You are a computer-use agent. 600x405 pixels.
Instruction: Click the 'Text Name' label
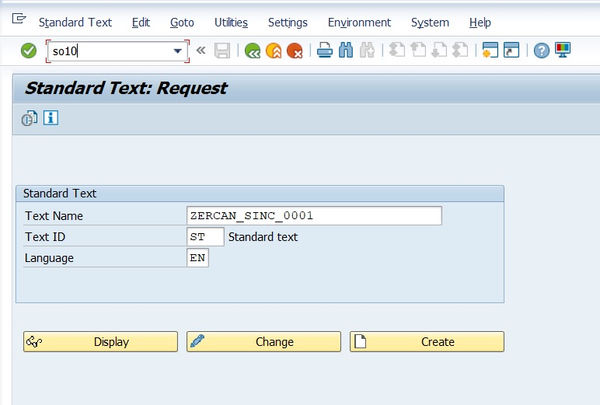tap(54, 216)
